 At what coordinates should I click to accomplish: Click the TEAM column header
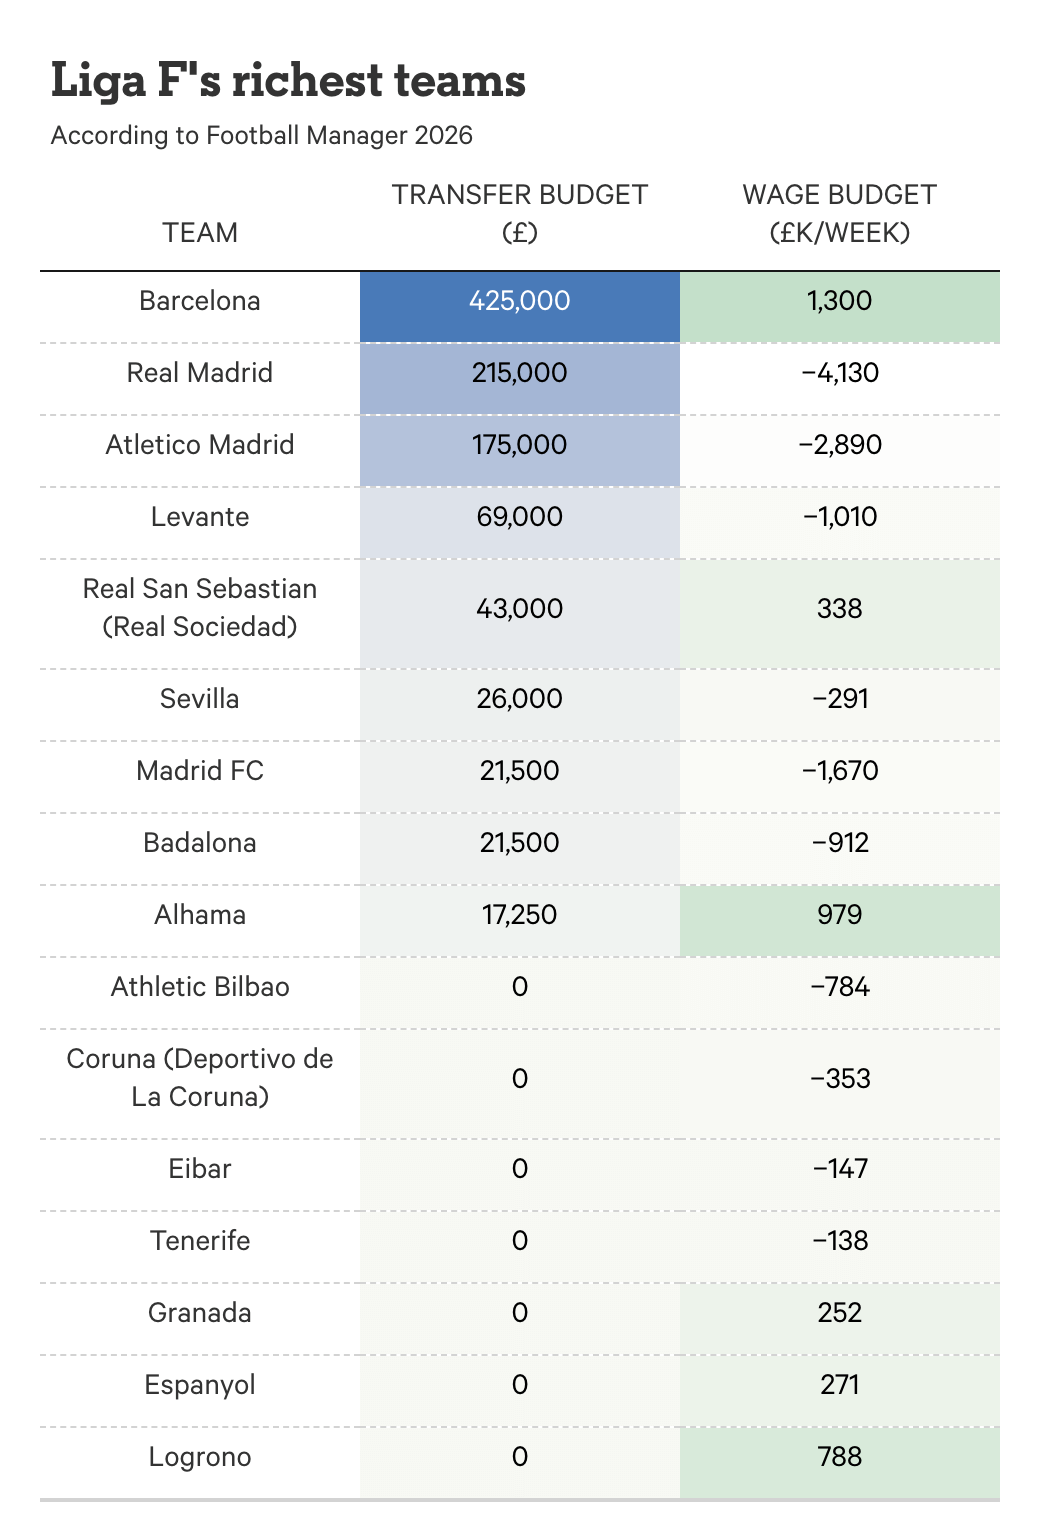coord(200,233)
